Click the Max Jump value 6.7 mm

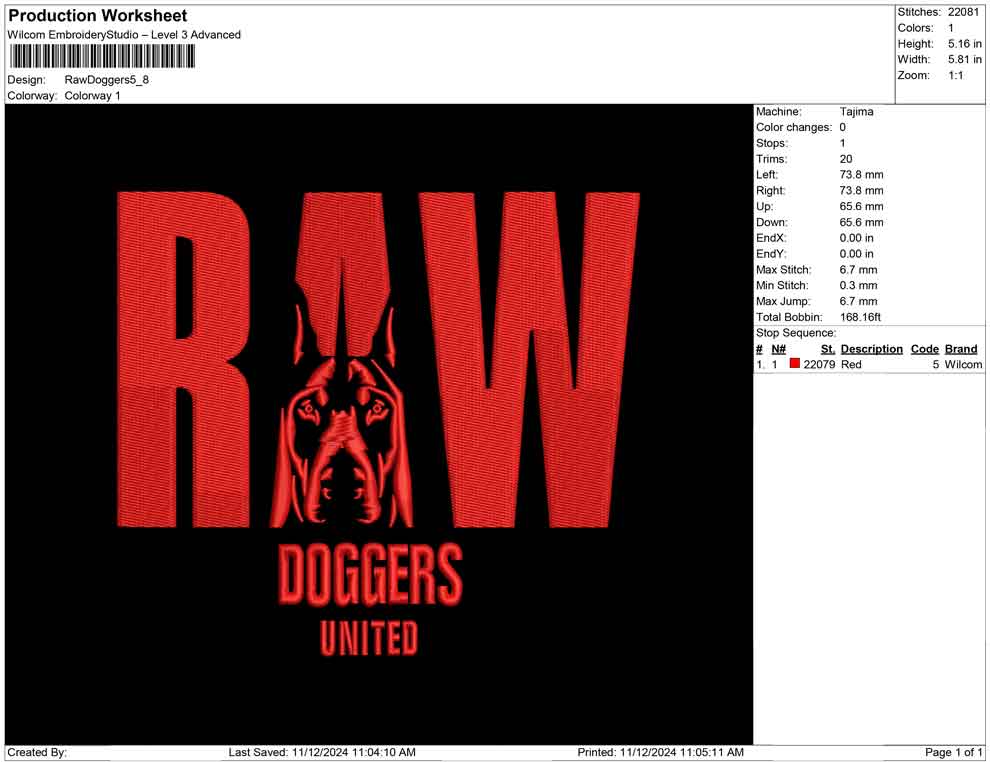(858, 301)
